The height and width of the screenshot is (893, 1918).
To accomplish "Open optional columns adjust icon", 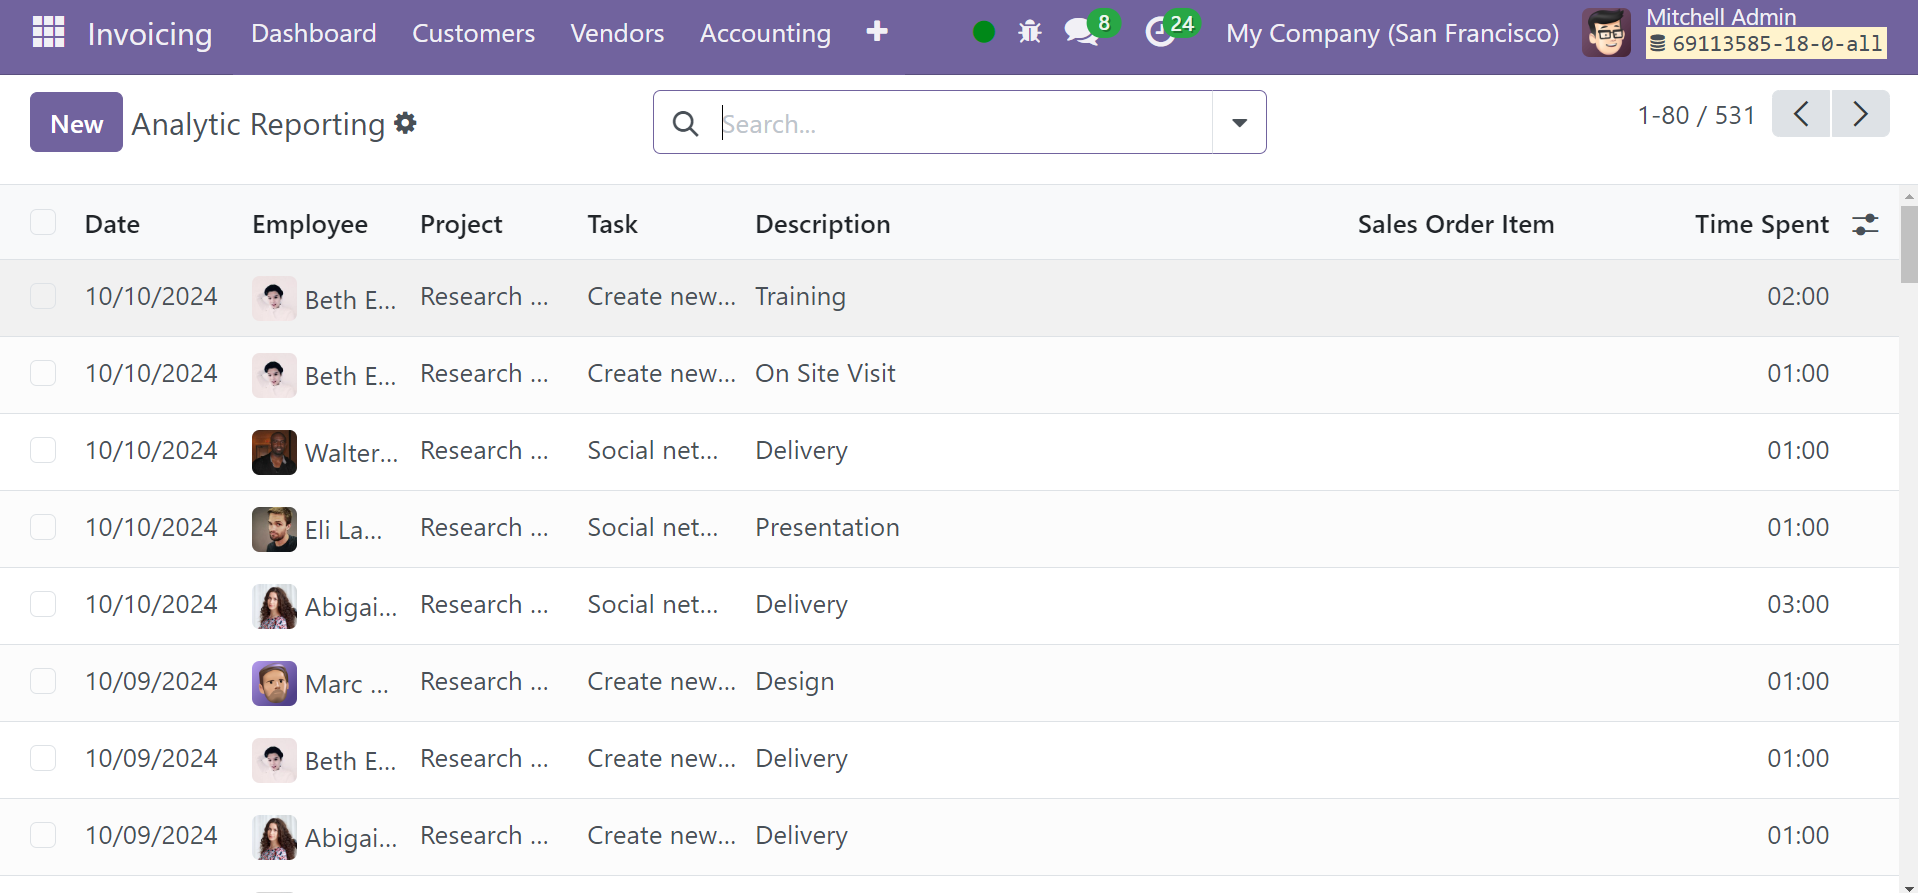I will [x=1865, y=224].
